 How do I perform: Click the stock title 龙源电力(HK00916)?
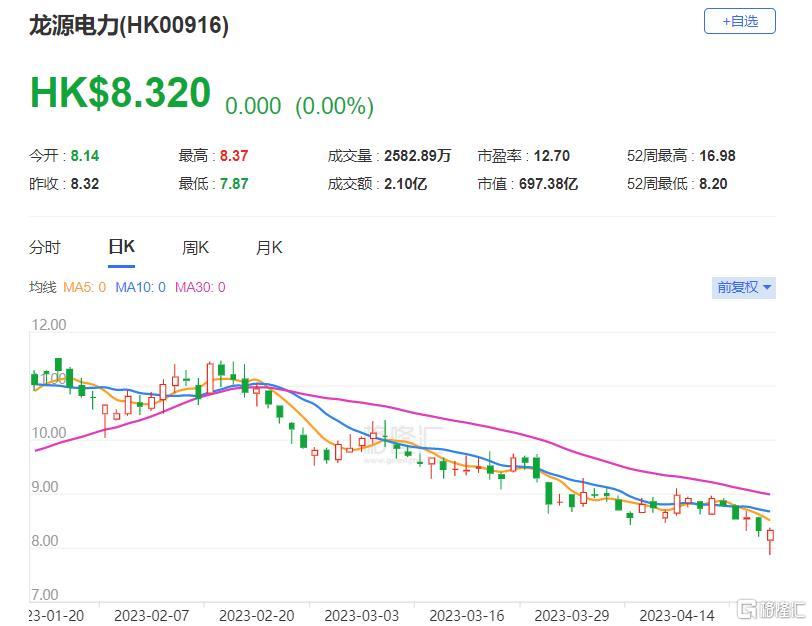[x=129, y=25]
